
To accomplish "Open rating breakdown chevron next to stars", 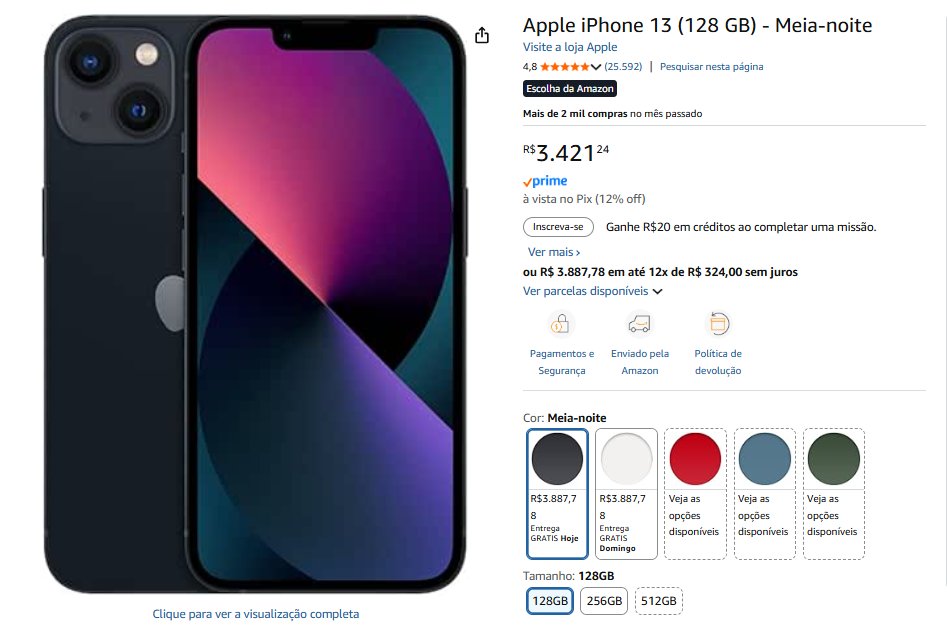I will 595,66.
